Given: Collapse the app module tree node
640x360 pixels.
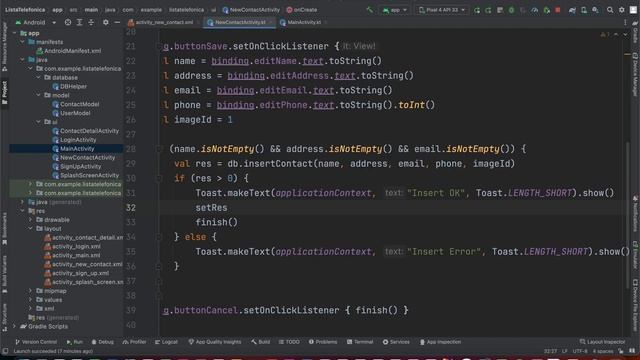Looking at the screenshot, I should pyautogui.click(x=15, y=33).
